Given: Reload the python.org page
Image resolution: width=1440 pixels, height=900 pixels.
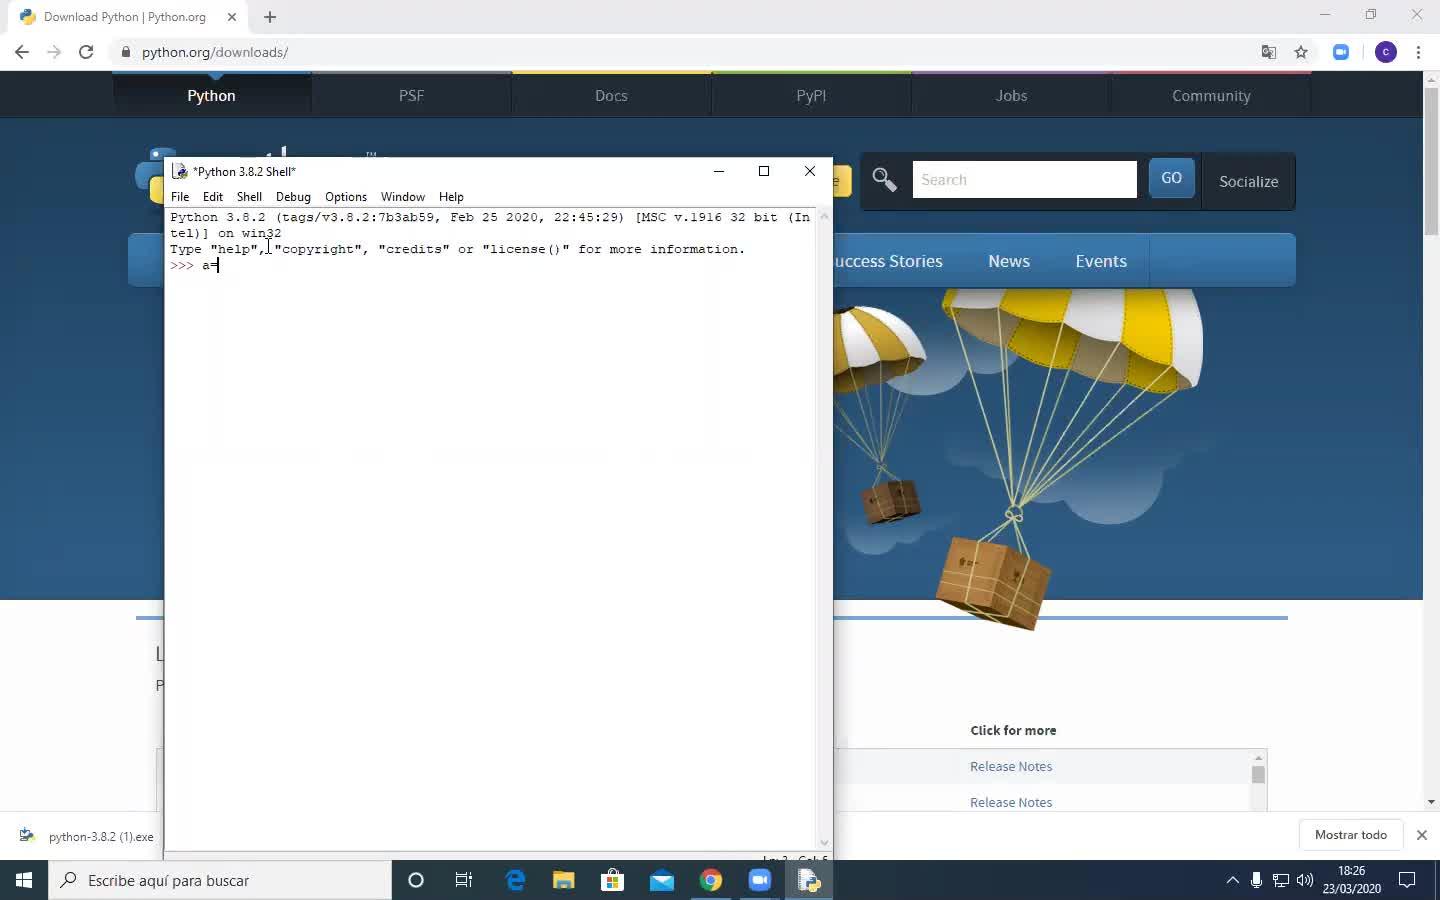Looking at the screenshot, I should [x=86, y=52].
